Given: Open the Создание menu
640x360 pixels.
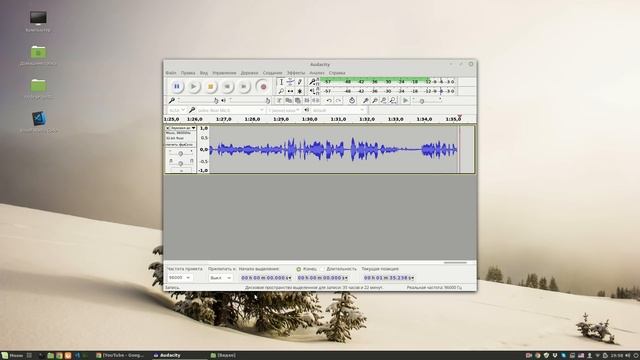Looking at the screenshot, I should (272, 73).
